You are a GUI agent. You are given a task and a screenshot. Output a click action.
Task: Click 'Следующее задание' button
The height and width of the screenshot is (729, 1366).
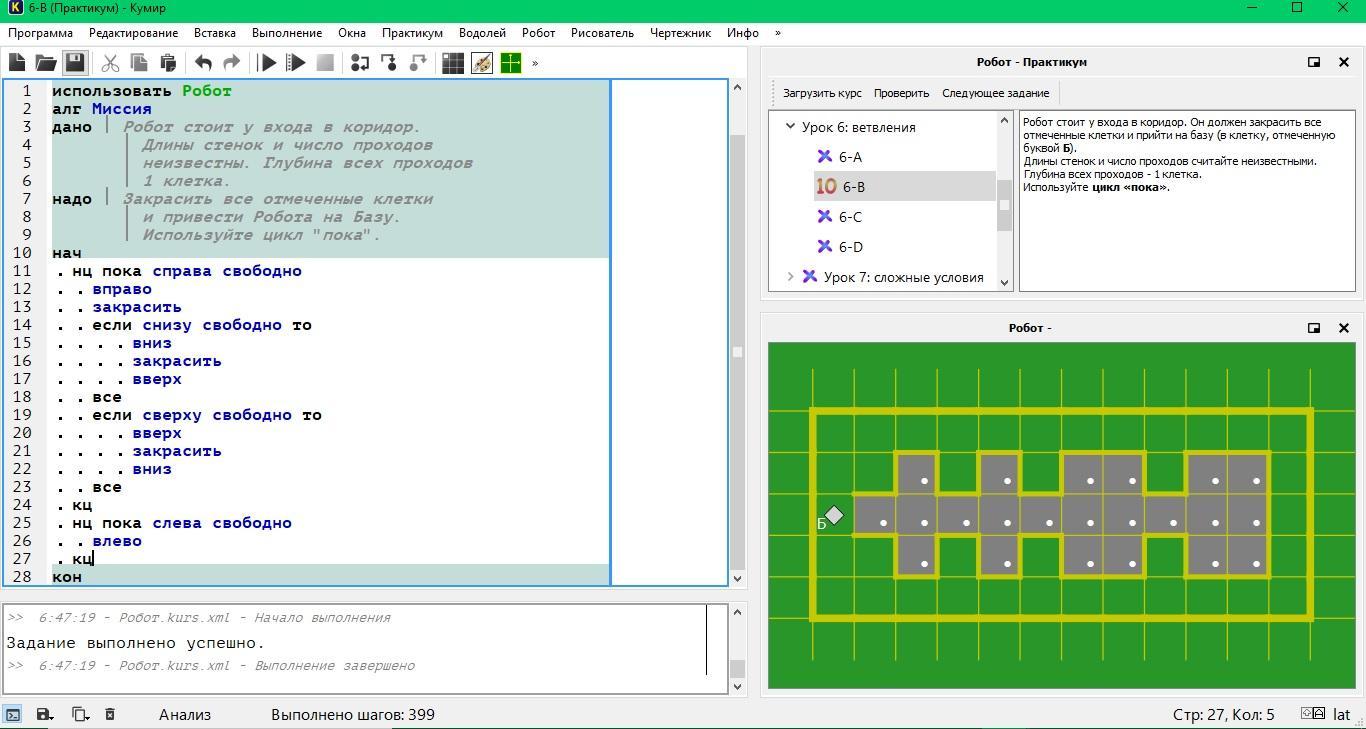tap(995, 93)
